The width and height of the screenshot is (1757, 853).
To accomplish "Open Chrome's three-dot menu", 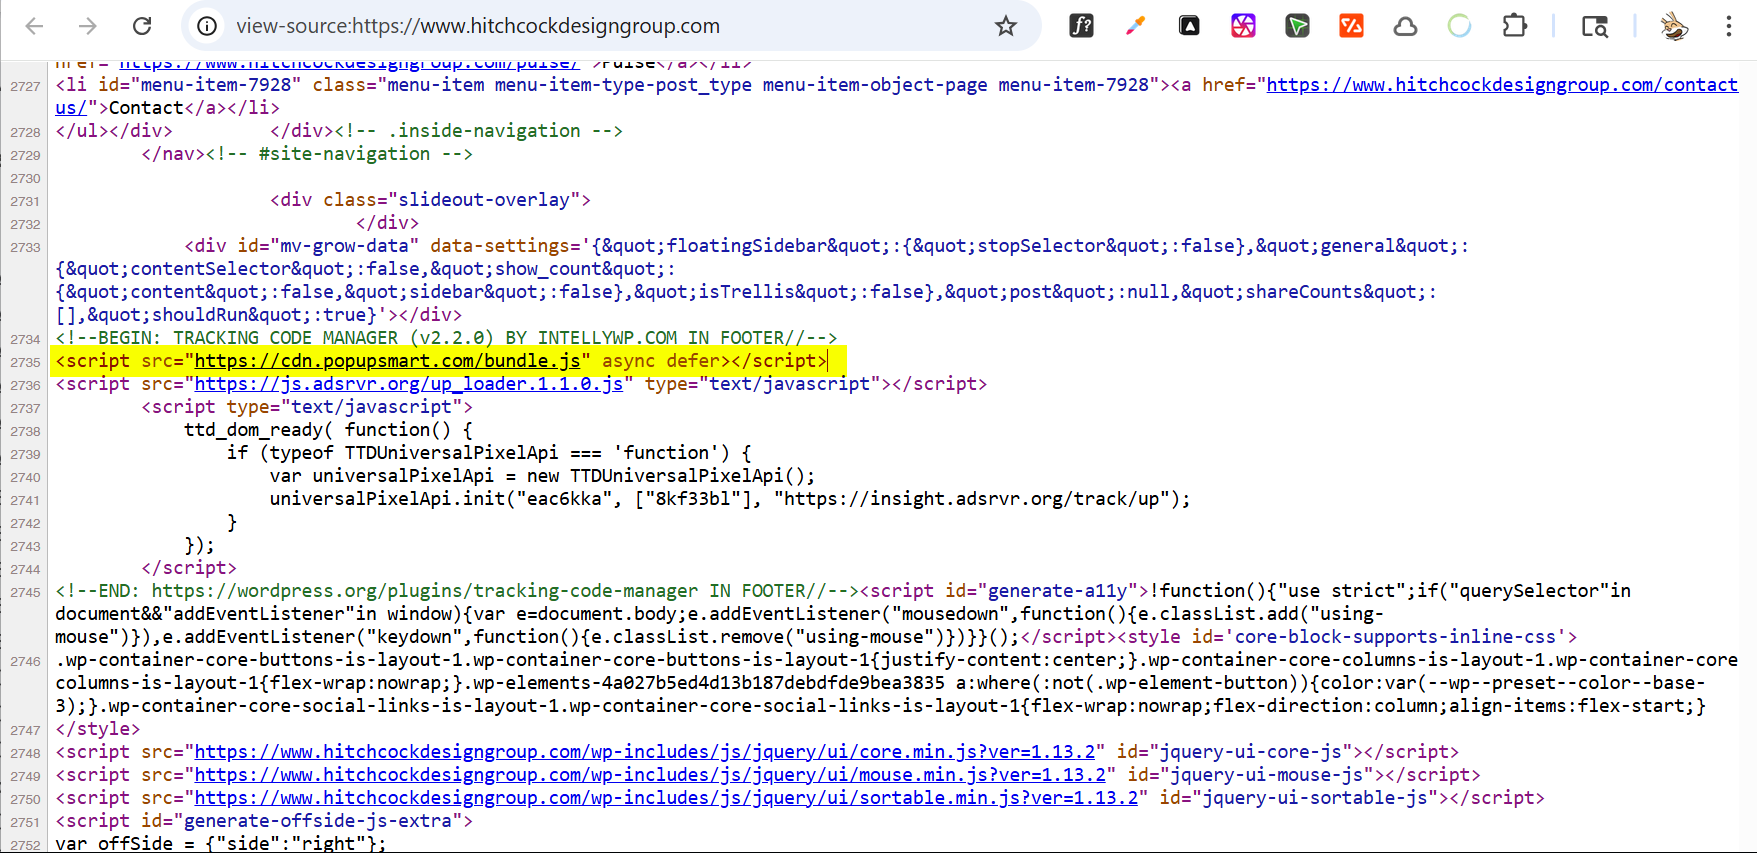I will [1728, 26].
